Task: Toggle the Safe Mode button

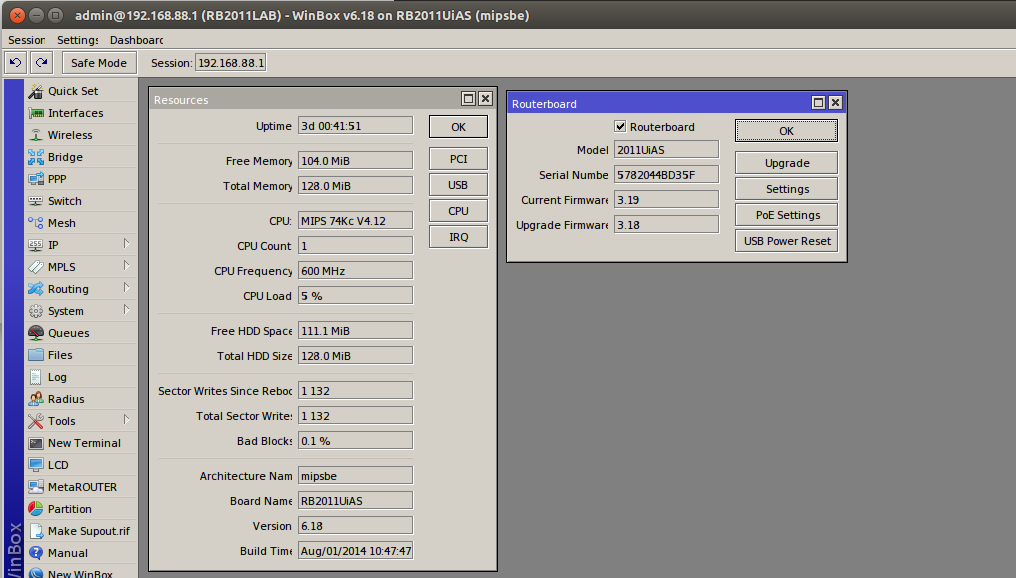Action: pyautogui.click(x=99, y=63)
